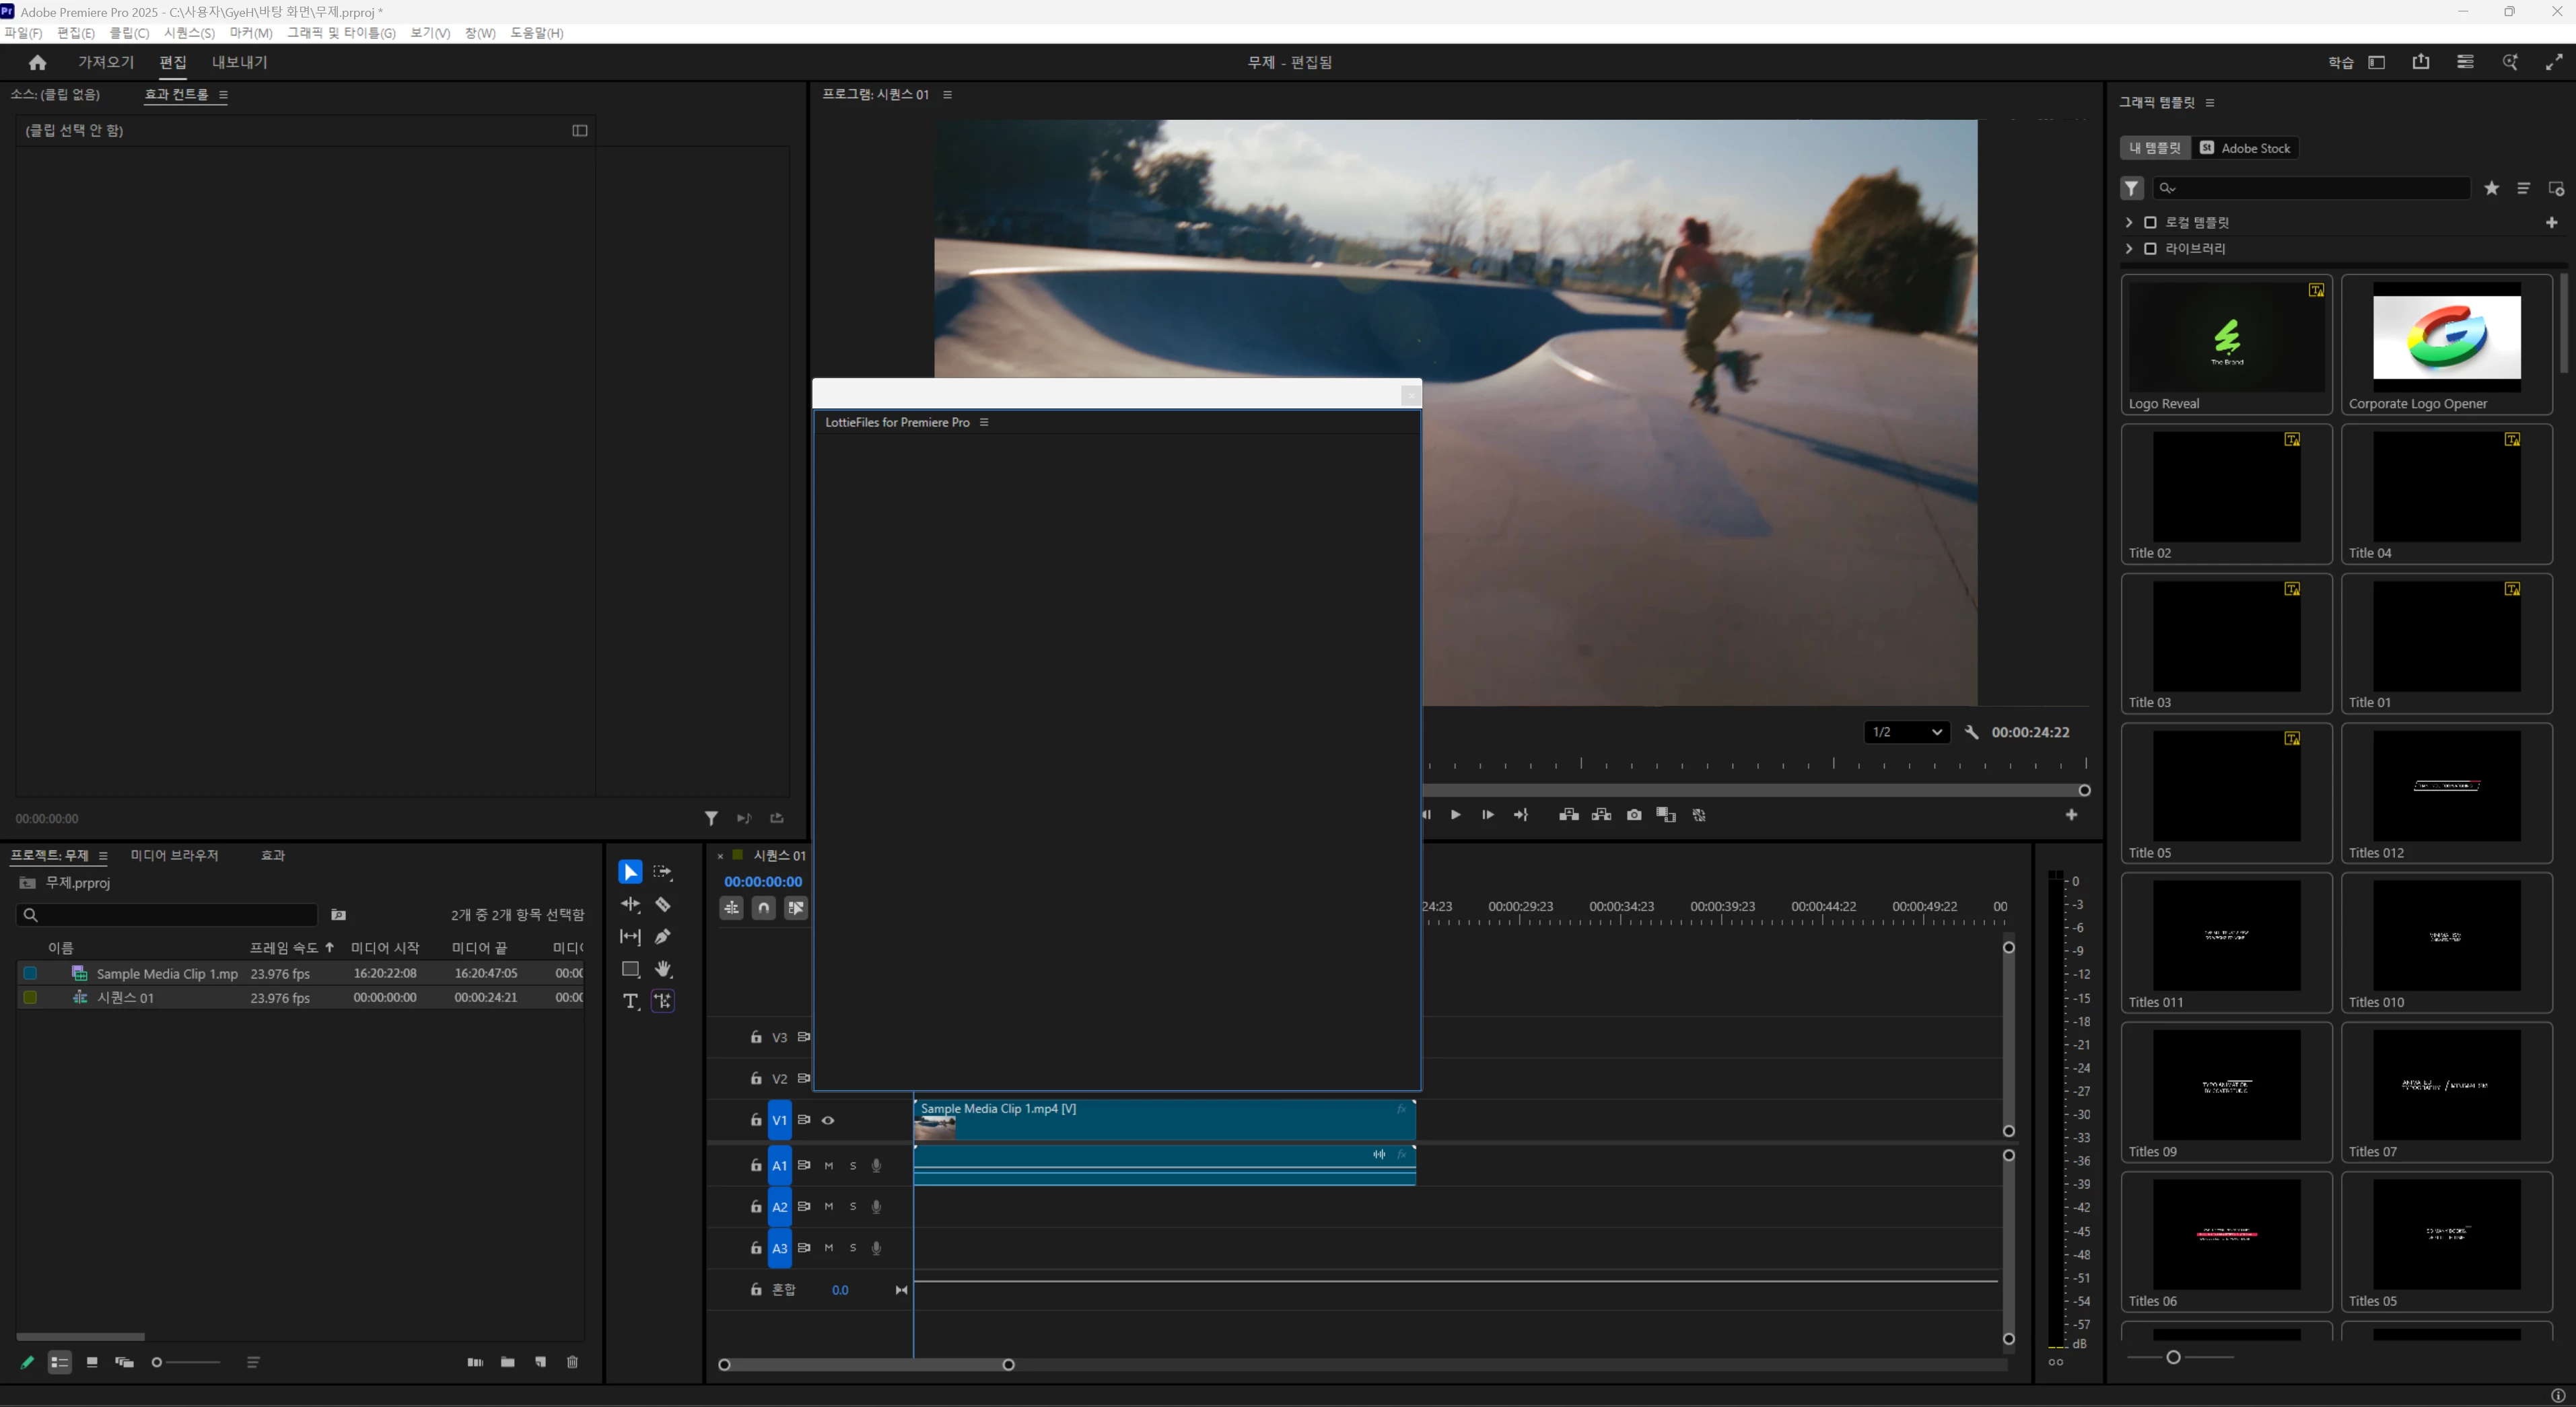Select the Type tool
This screenshot has height=1407, width=2576.
pyautogui.click(x=630, y=1001)
